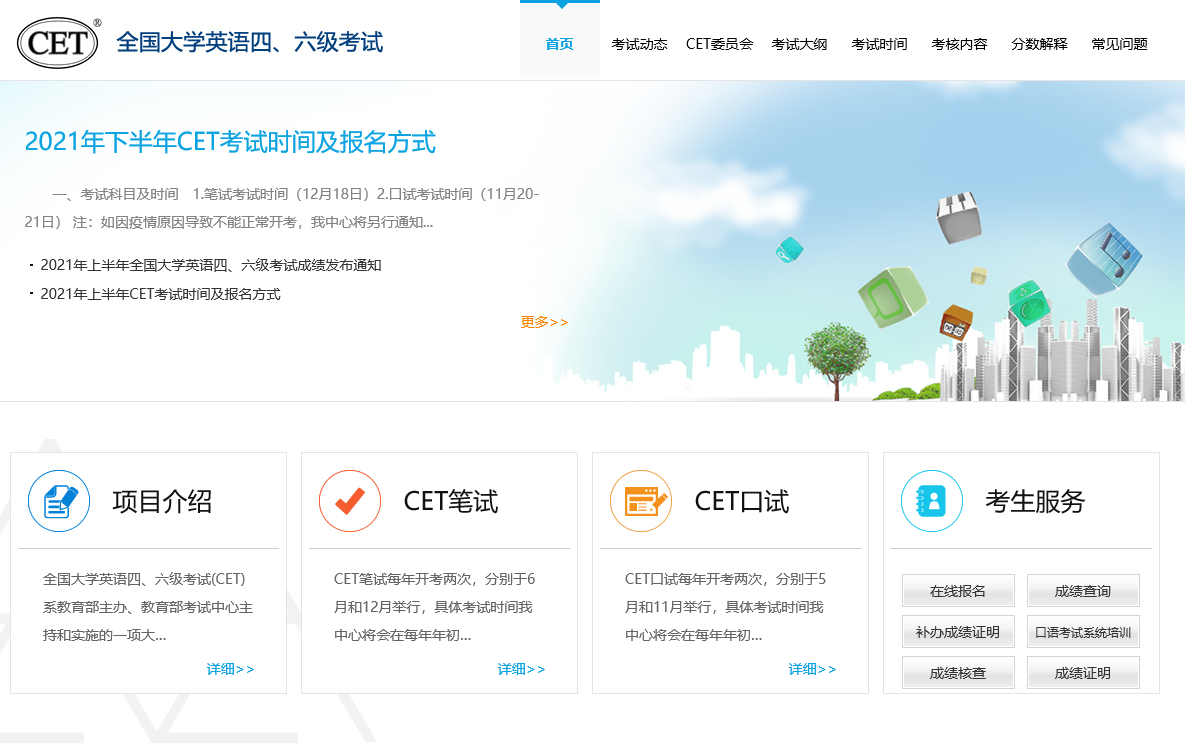This screenshot has height=744, width=1185.
Task: Click 详细>> under 项目介绍
Action: click(231, 669)
